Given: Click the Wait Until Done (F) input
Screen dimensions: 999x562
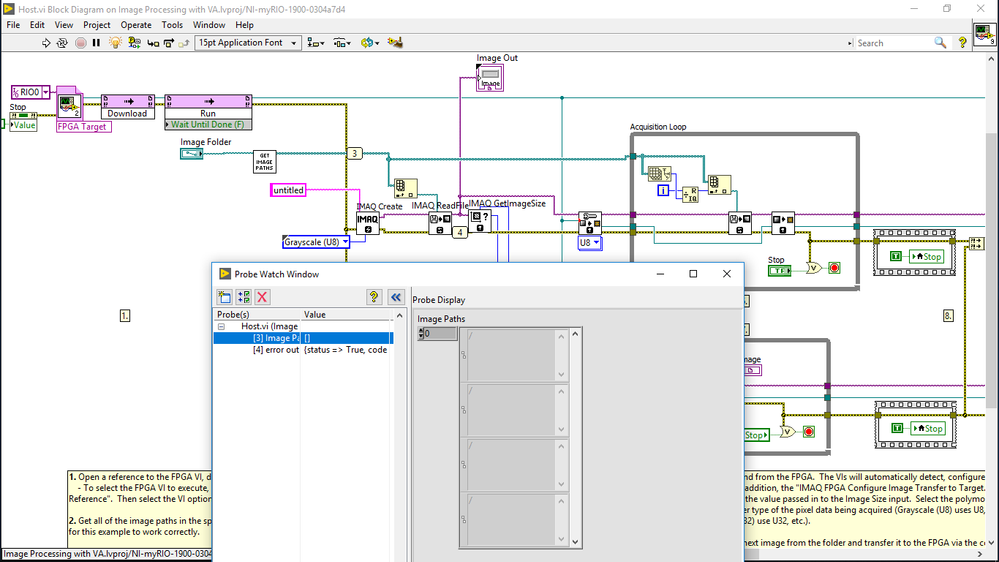Looking at the screenshot, I should pyautogui.click(x=208, y=125).
